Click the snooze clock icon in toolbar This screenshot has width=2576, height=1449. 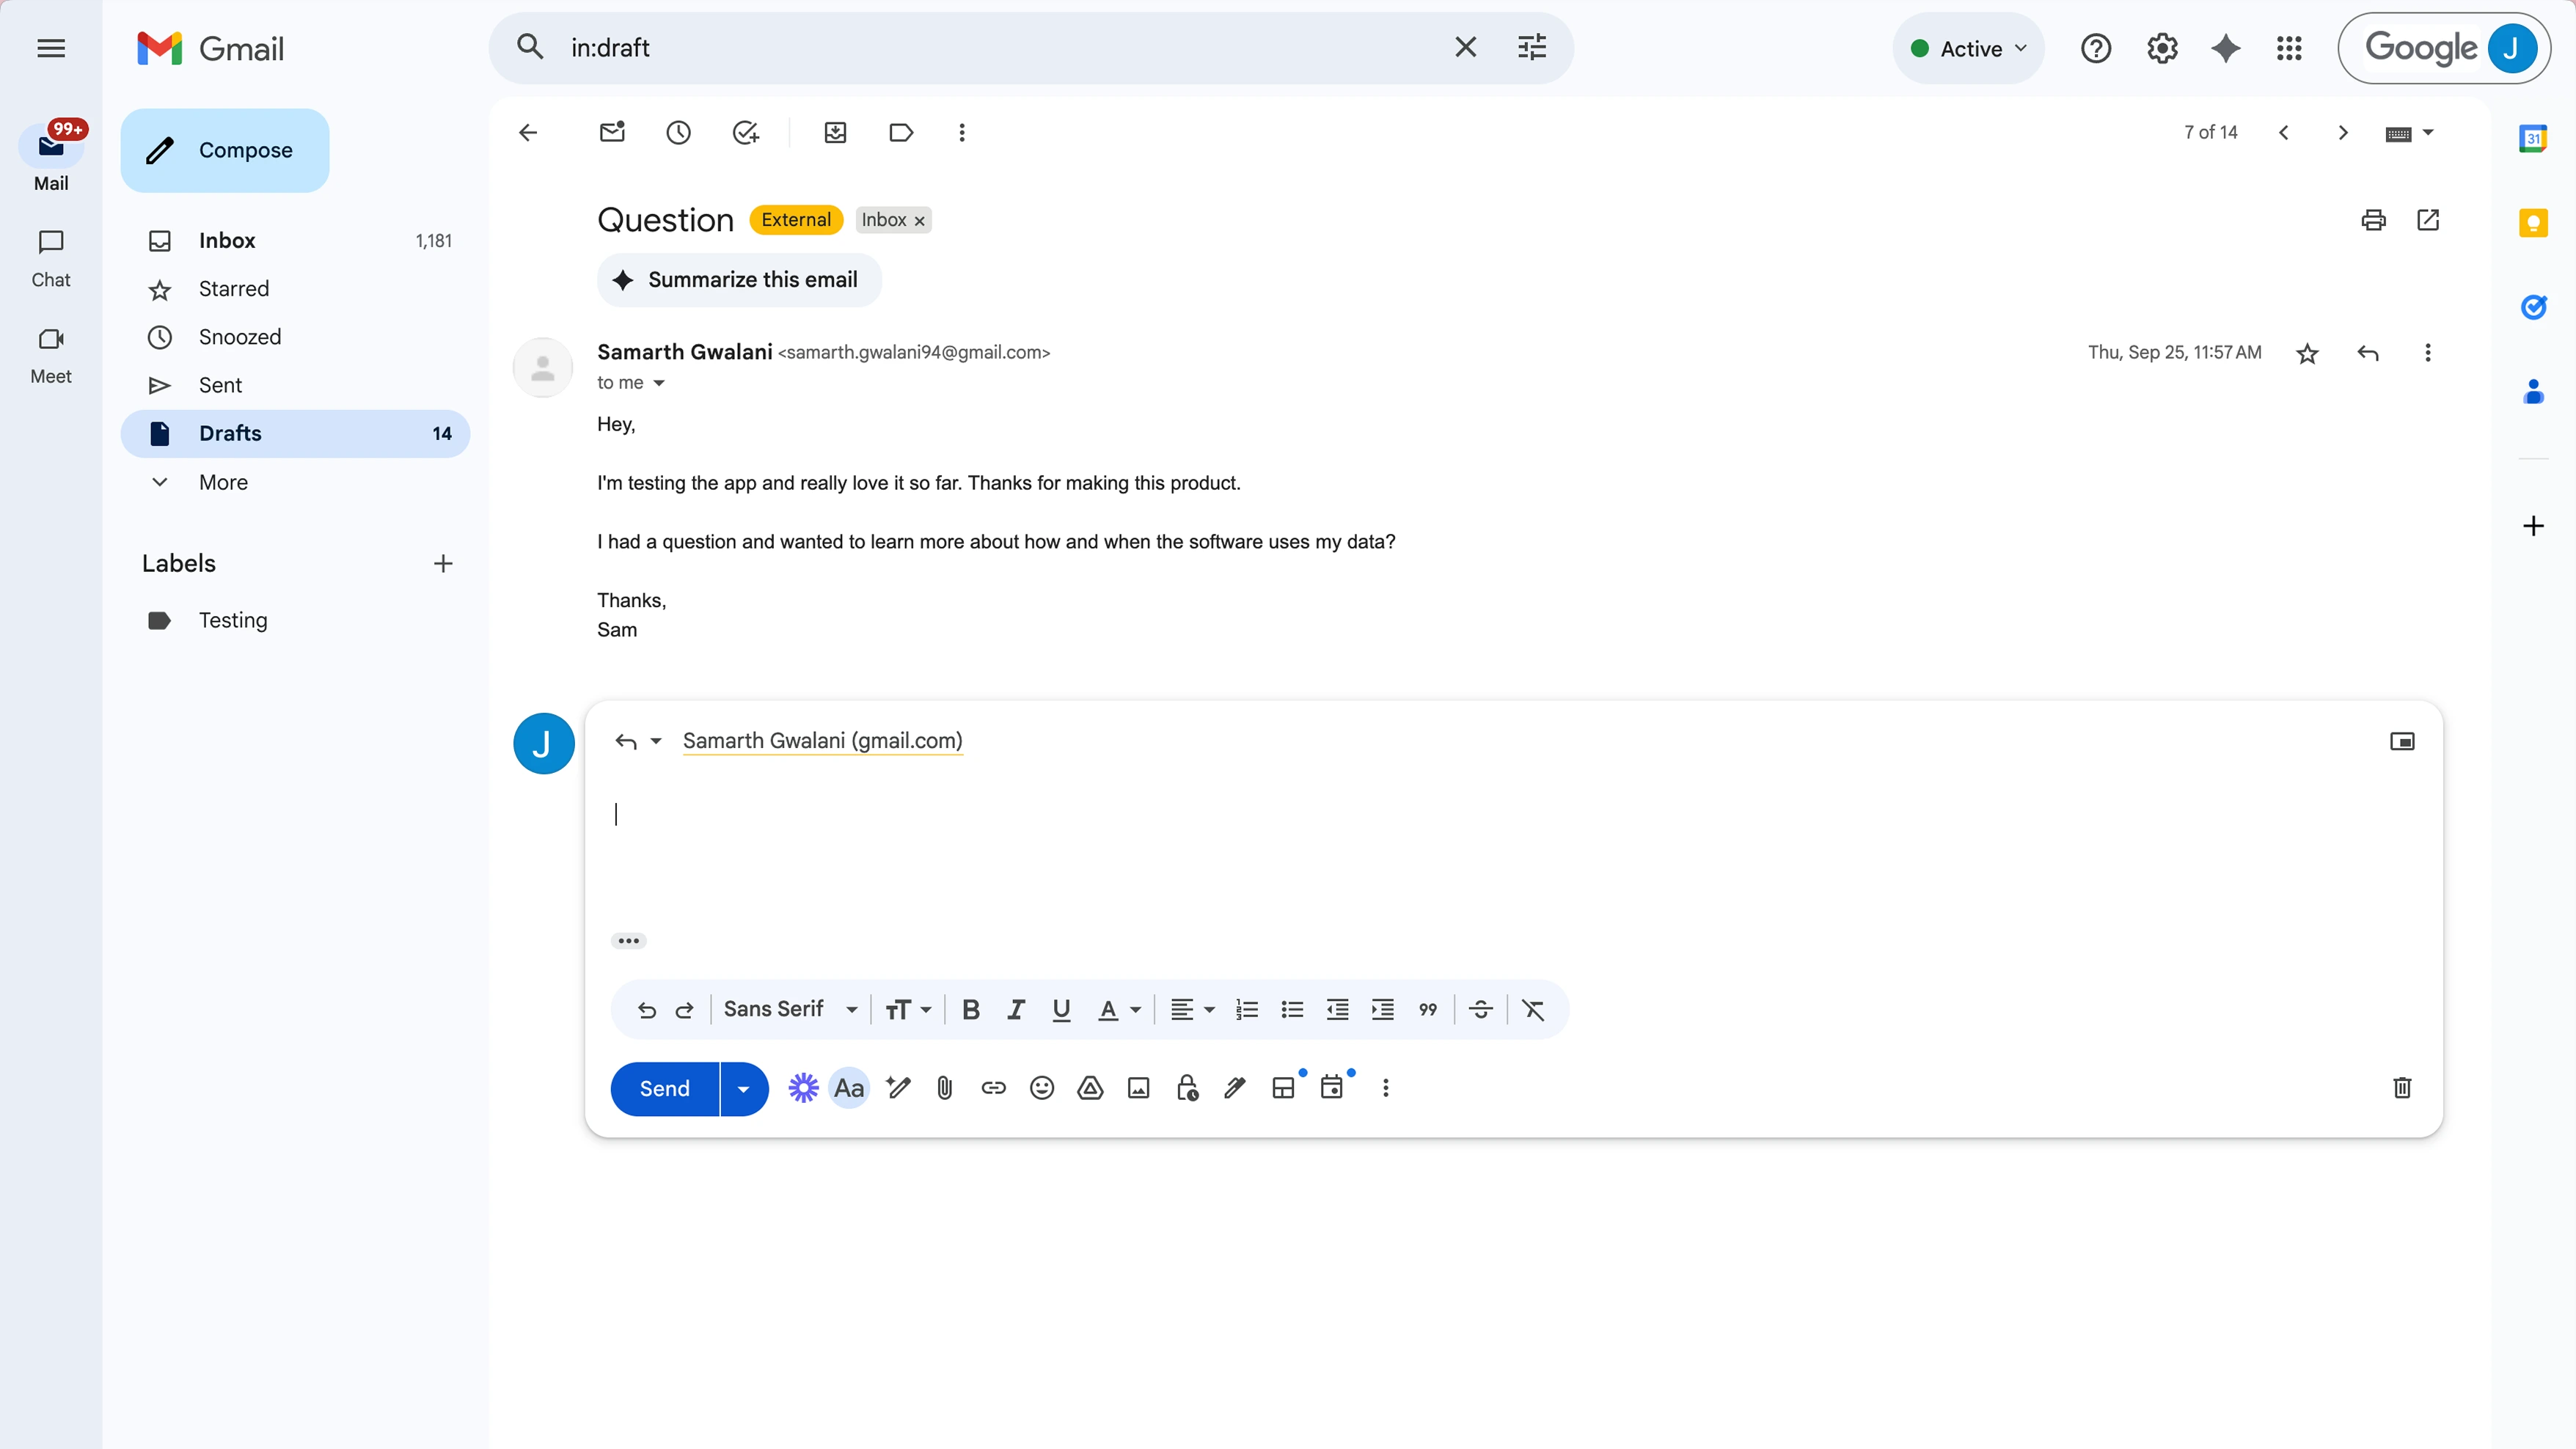click(678, 133)
